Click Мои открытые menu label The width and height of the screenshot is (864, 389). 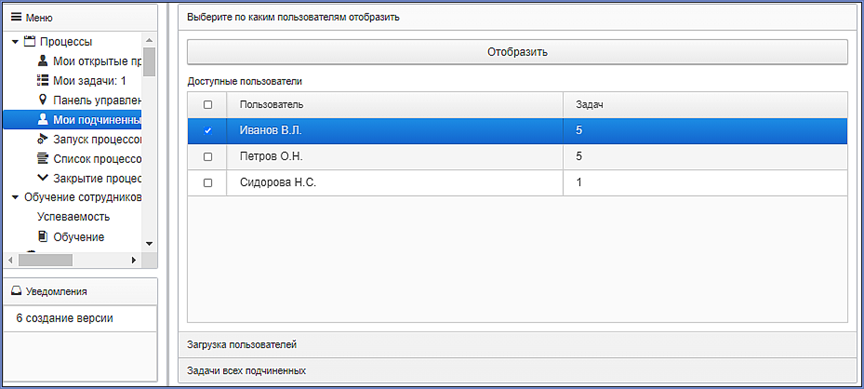click(98, 61)
